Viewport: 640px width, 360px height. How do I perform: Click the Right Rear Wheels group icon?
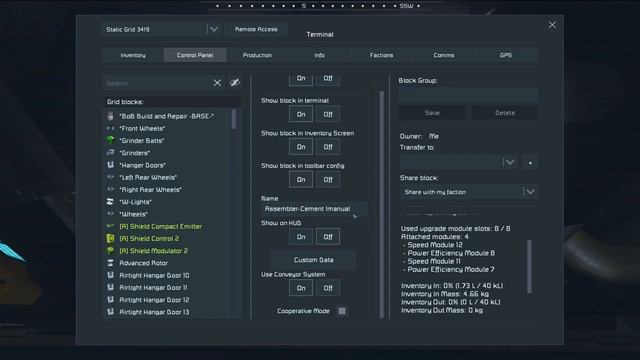tap(110, 189)
